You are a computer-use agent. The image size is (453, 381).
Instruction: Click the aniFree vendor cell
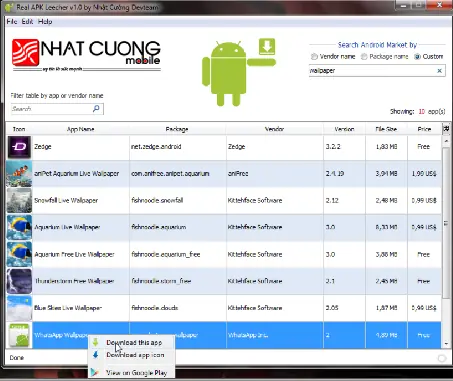pyautogui.click(x=275, y=174)
